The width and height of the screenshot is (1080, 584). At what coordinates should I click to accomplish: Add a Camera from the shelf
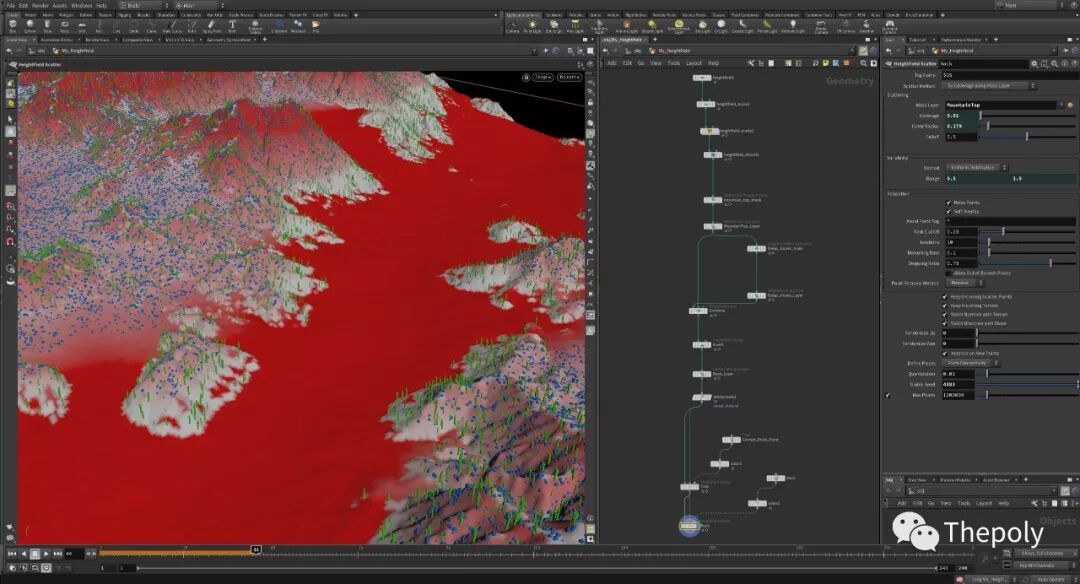(512, 26)
